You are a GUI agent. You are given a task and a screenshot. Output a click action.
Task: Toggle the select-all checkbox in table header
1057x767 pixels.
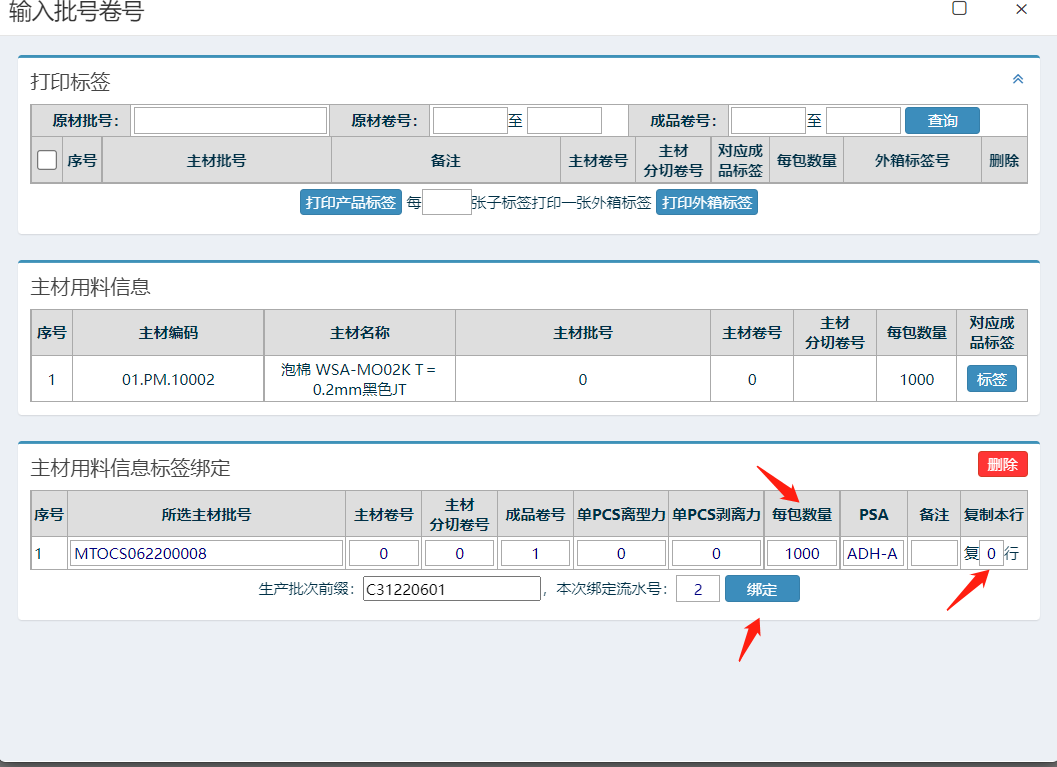(47, 160)
